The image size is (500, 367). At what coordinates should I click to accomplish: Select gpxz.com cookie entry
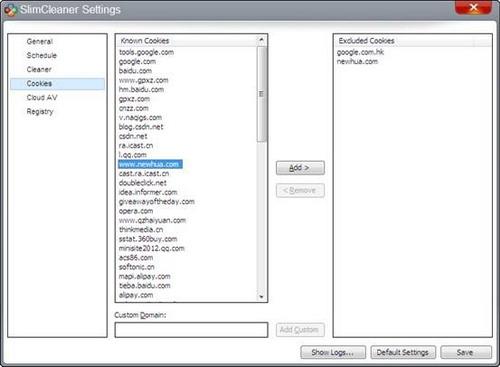click(134, 99)
